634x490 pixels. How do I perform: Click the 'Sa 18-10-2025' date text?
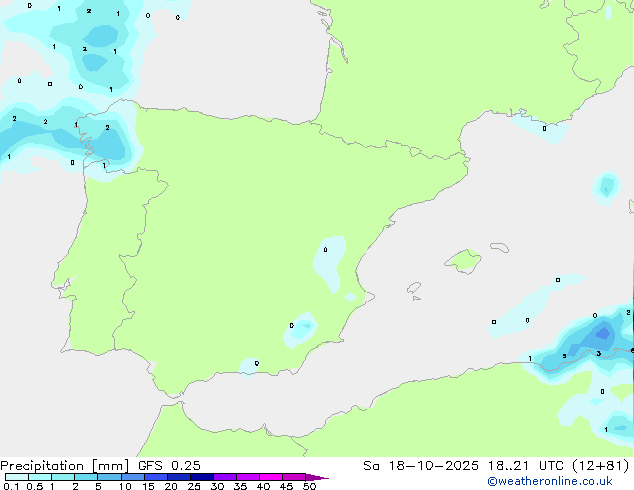(421, 466)
